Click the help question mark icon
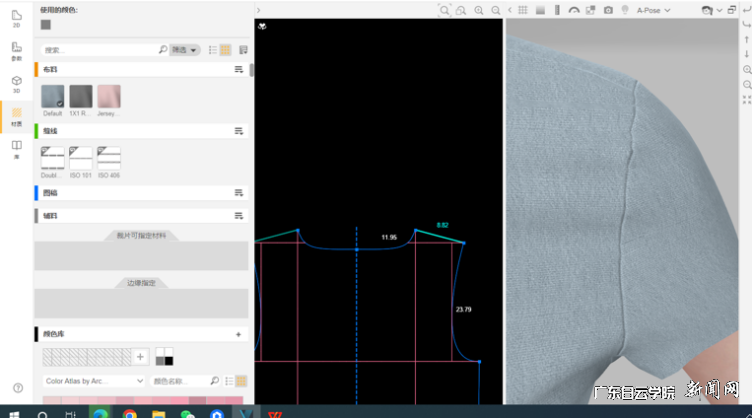 point(18,387)
